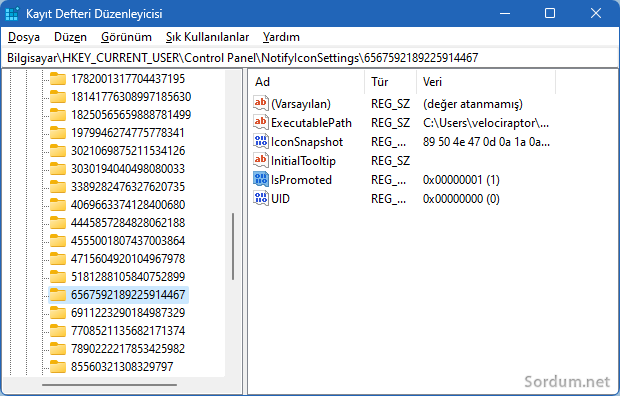The image size is (620, 396).
Task: Select tree key label 7890222217853425982
Action: (x=128, y=349)
